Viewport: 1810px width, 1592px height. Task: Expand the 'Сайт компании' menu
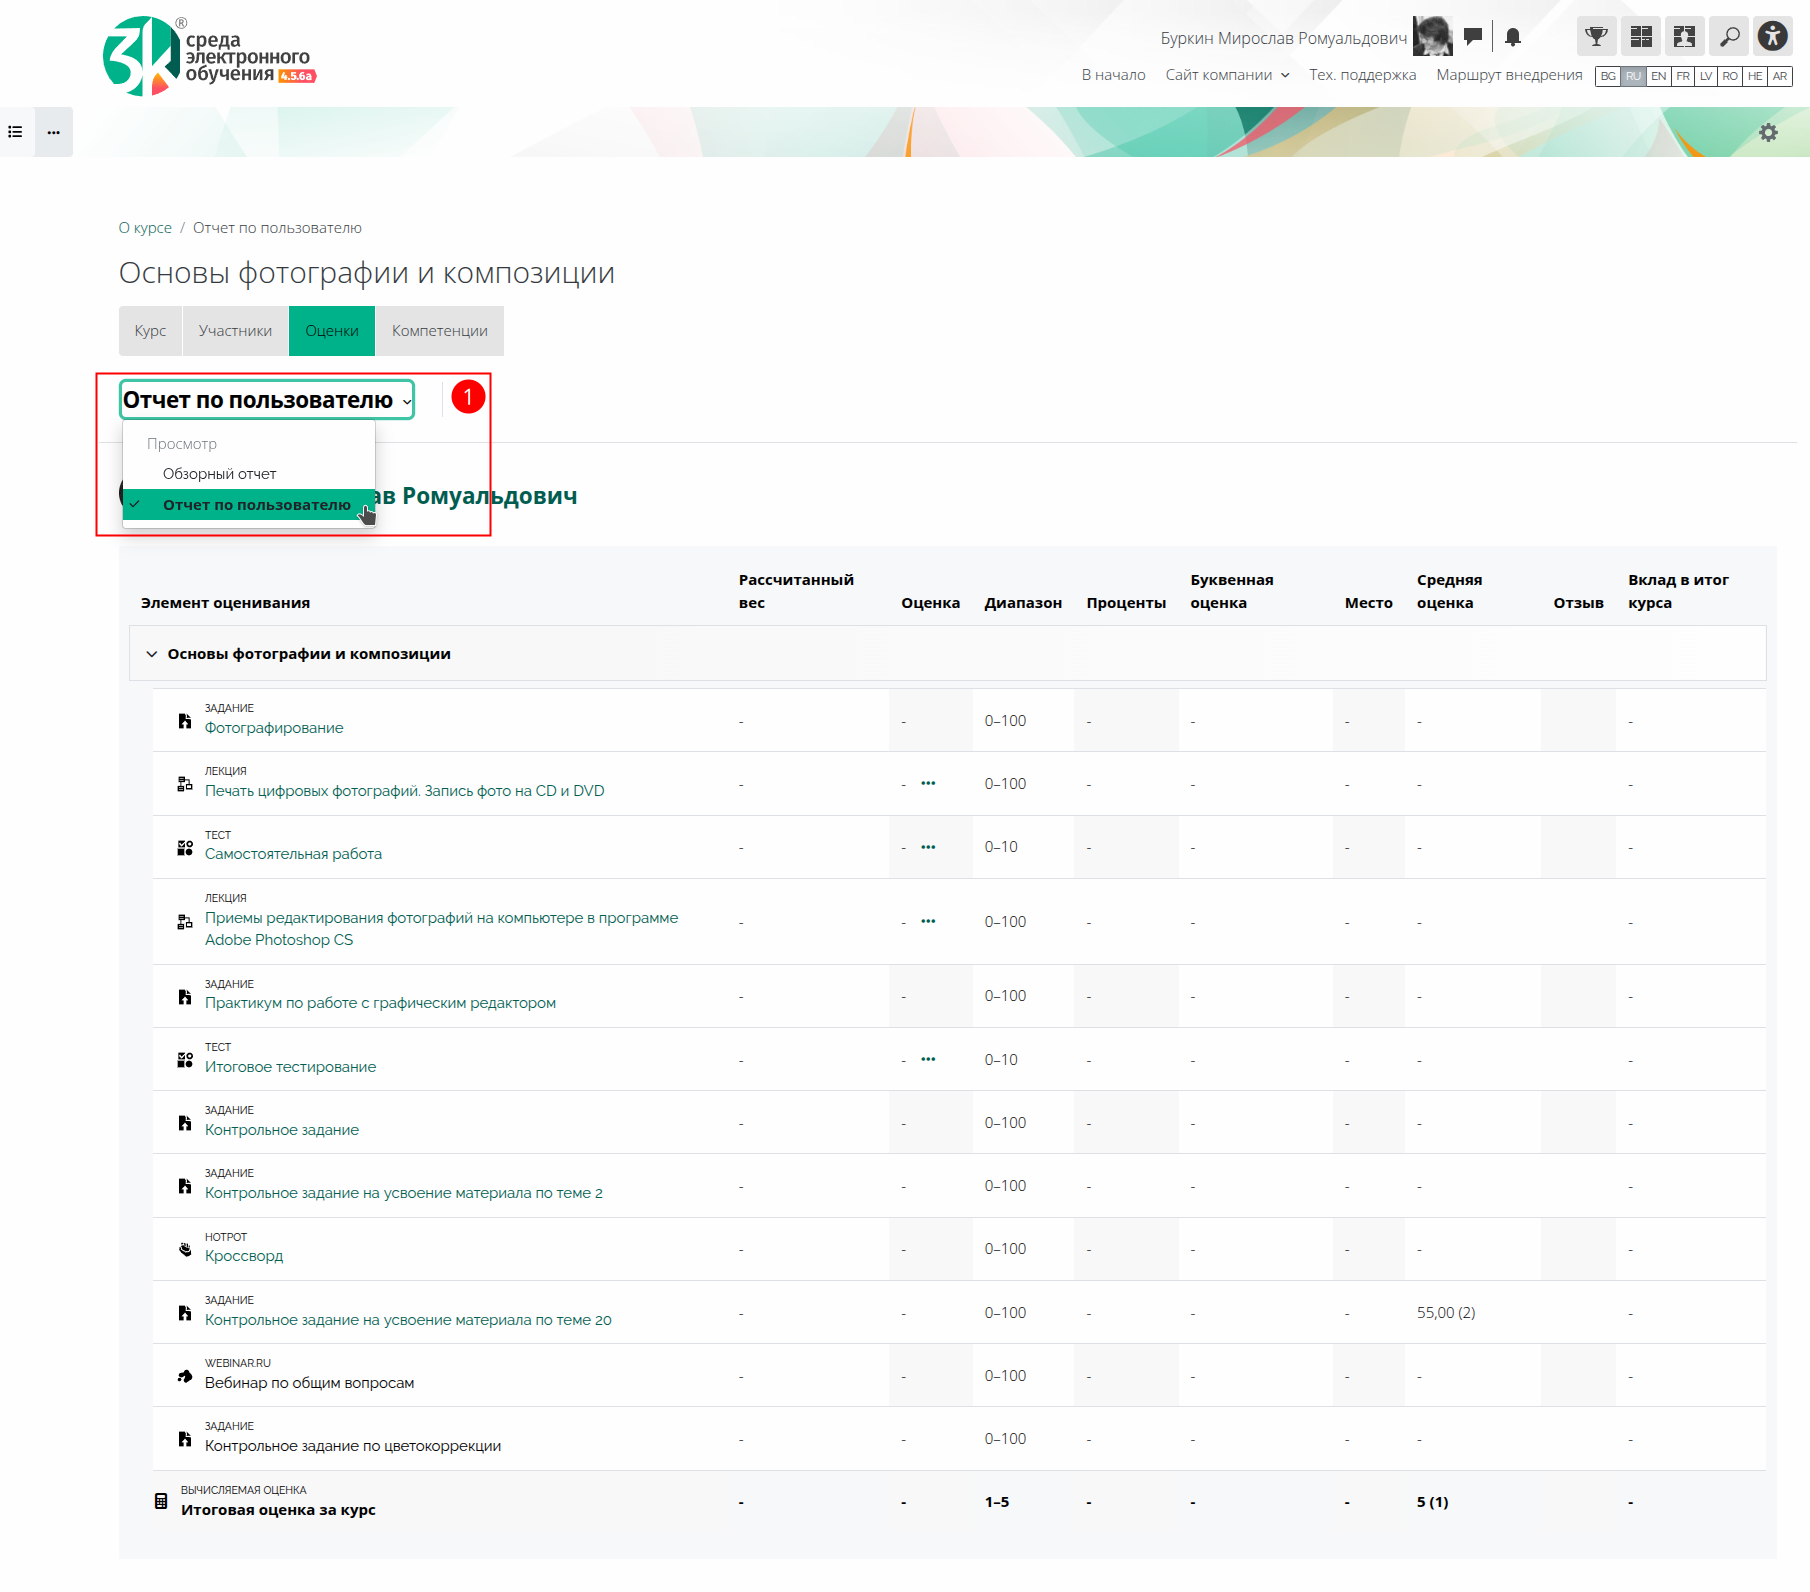(x=1227, y=75)
